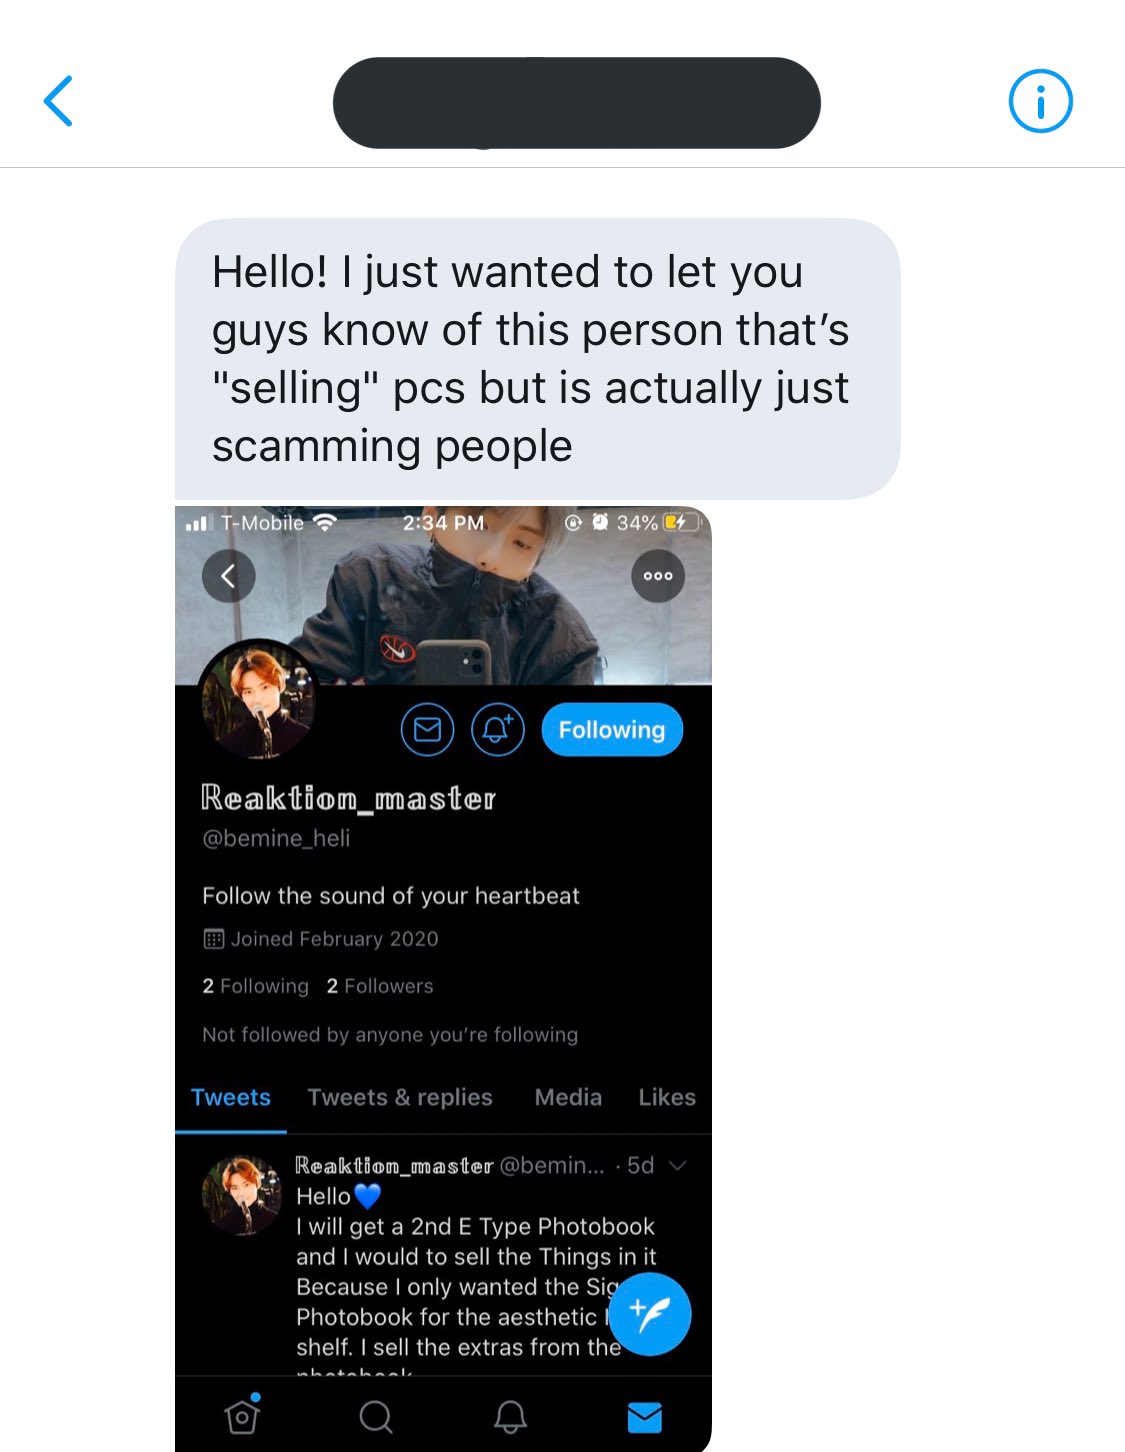Tap the blue back arrow at top
Screen dimensions: 1125x1452
click(58, 101)
